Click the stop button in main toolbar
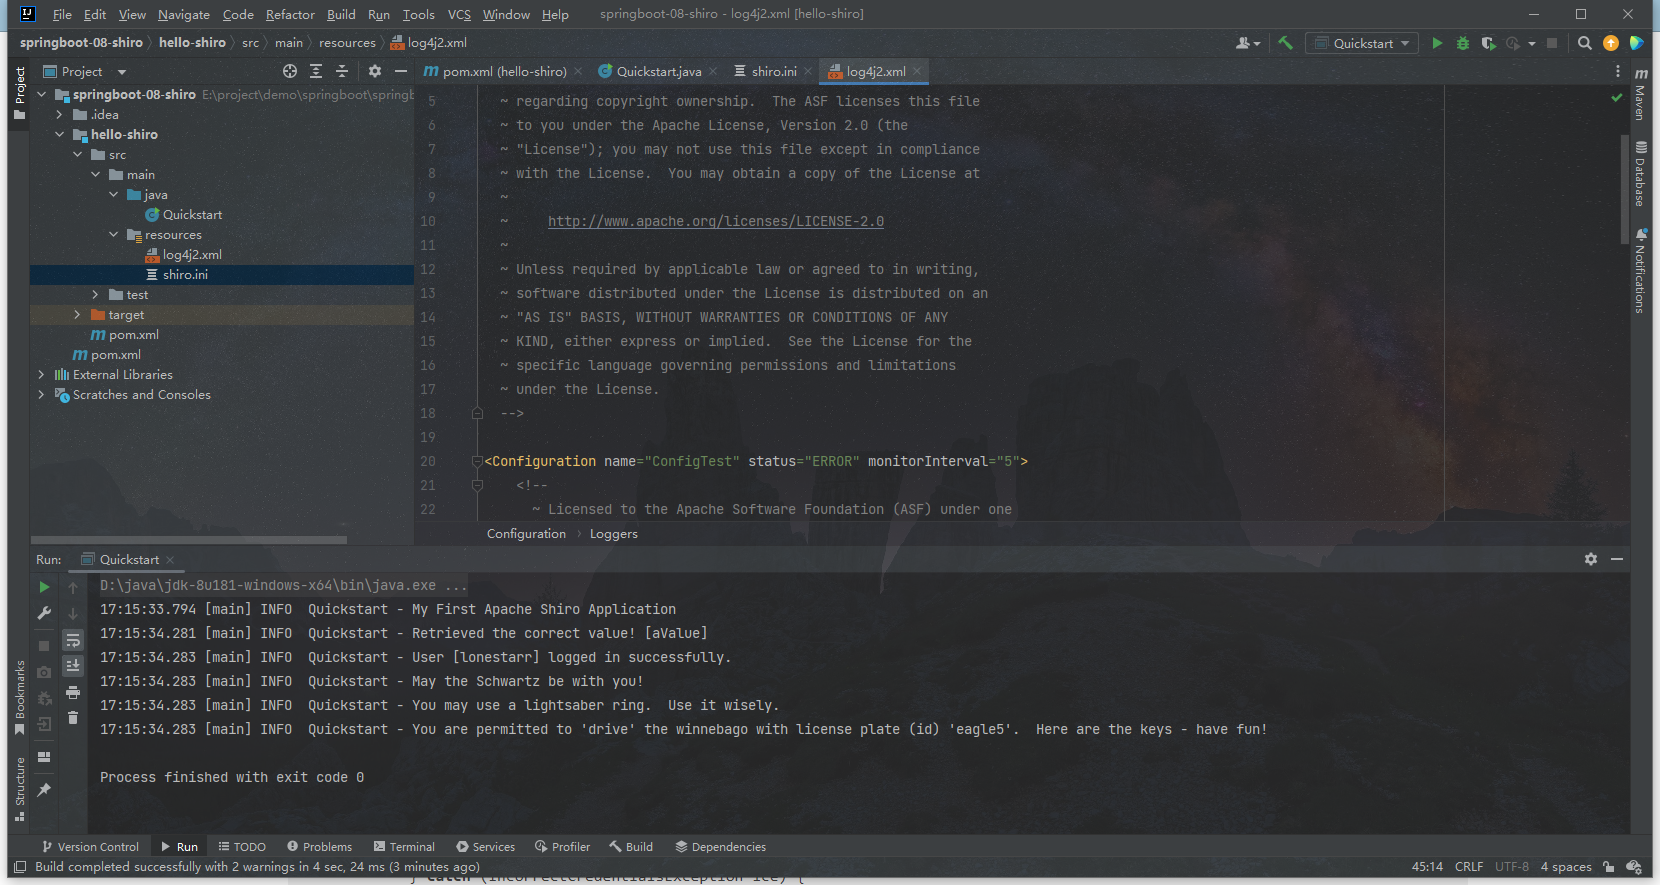1660x885 pixels. pos(1552,43)
